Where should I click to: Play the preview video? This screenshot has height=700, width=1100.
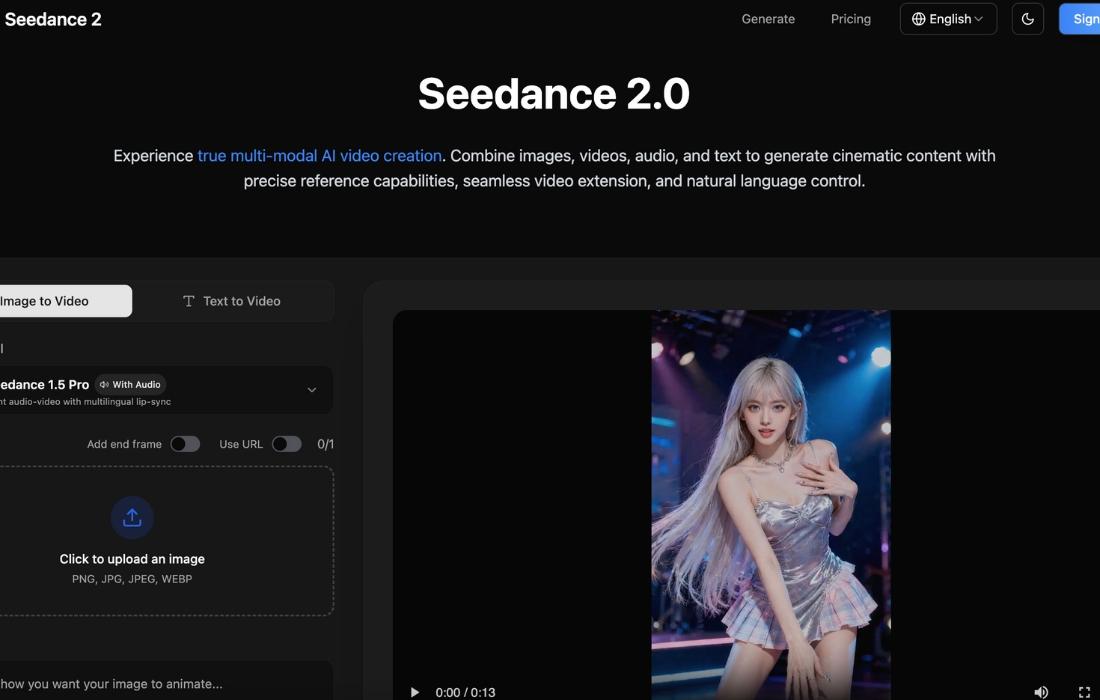415,692
